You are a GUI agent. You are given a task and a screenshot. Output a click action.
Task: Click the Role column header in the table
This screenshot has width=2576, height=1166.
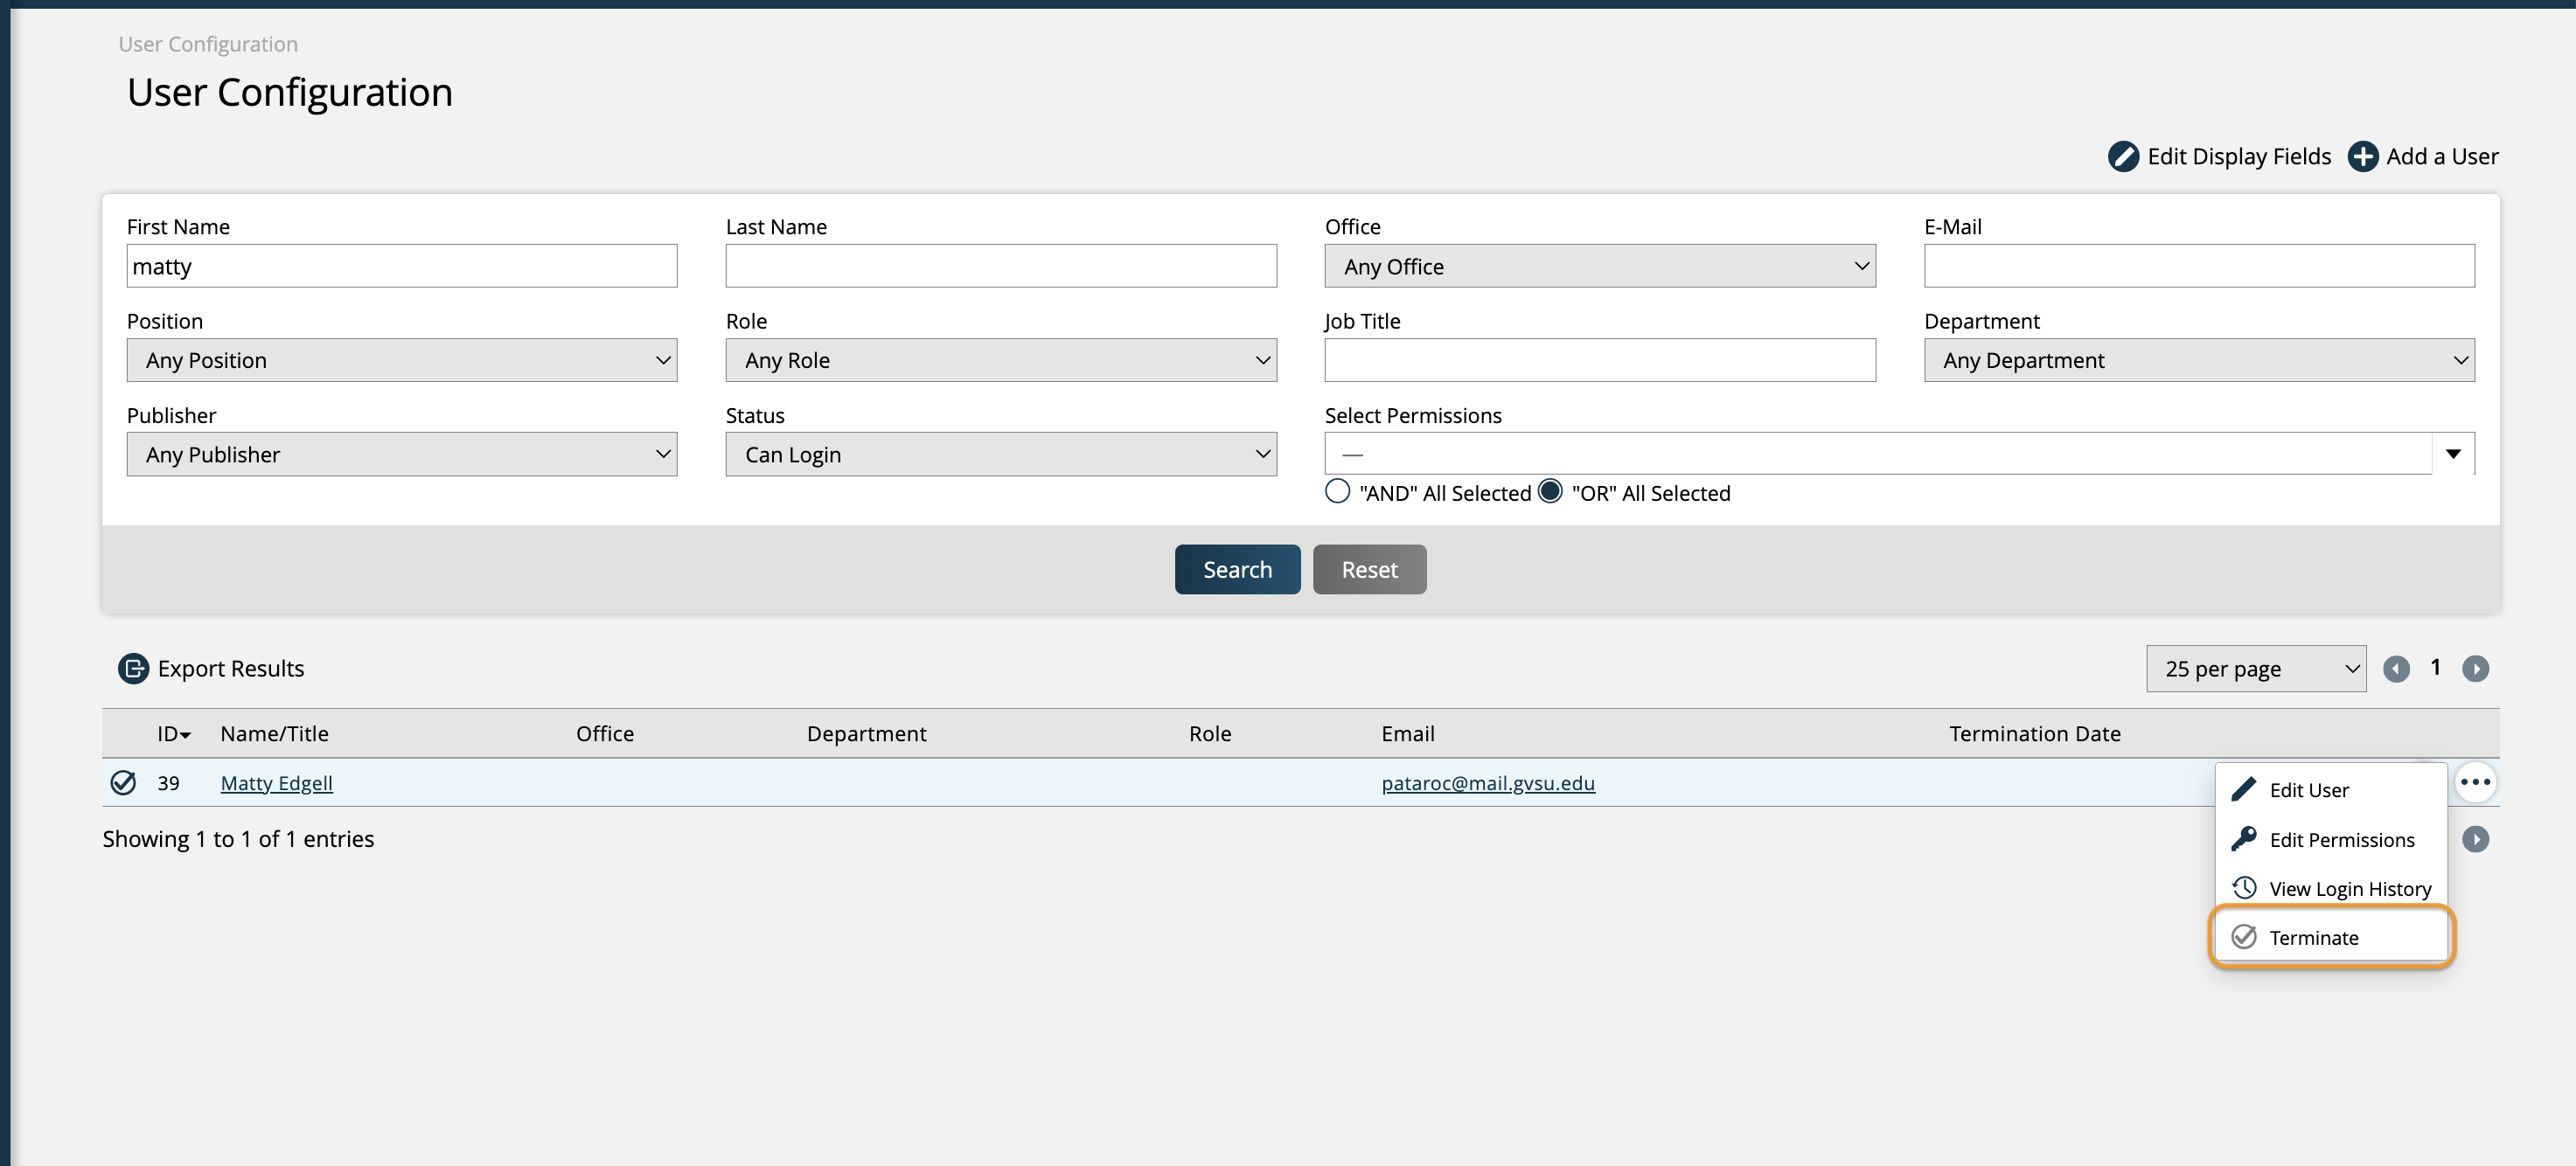pyautogui.click(x=1209, y=733)
